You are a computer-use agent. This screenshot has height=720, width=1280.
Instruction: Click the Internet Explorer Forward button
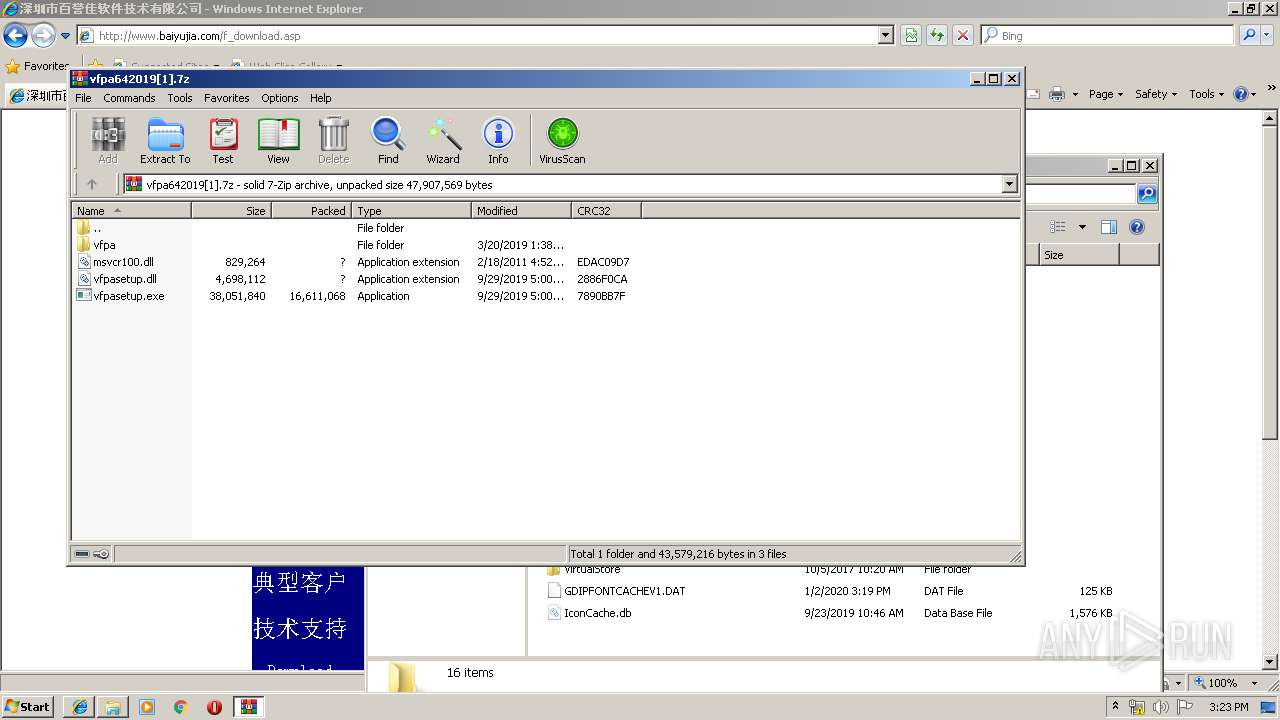(42, 36)
